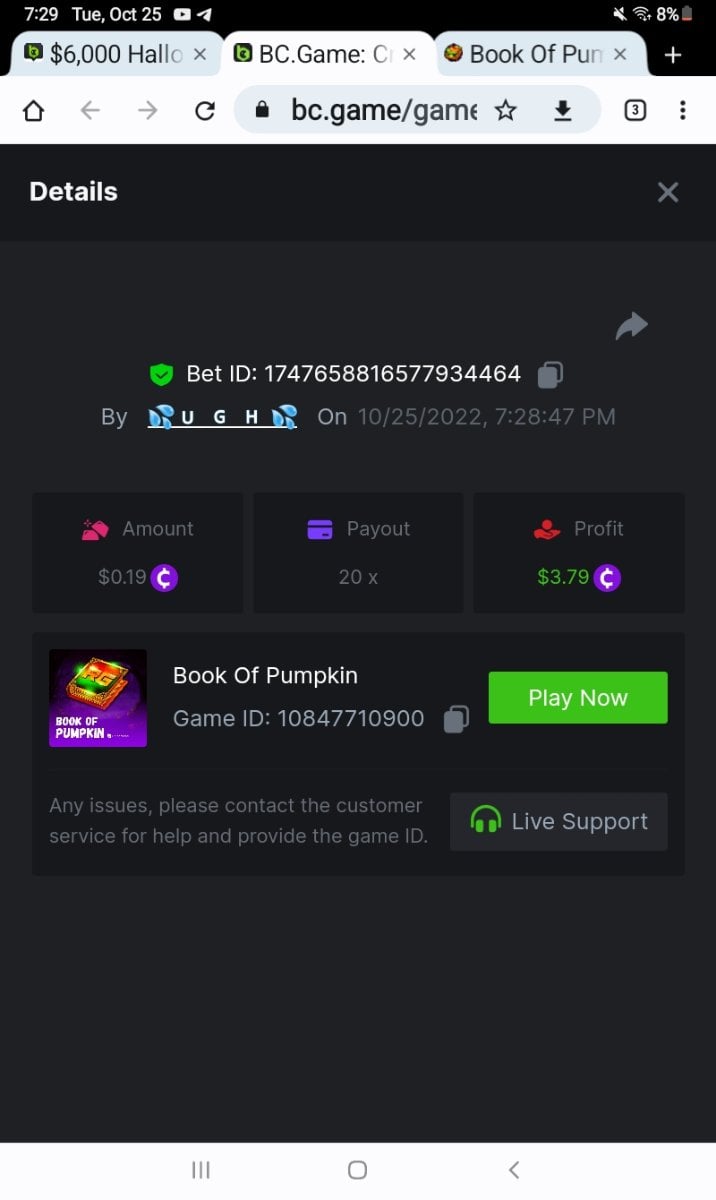The image size is (716, 1200).
Task: Copy the Bet ID to clipboard
Action: (550, 375)
